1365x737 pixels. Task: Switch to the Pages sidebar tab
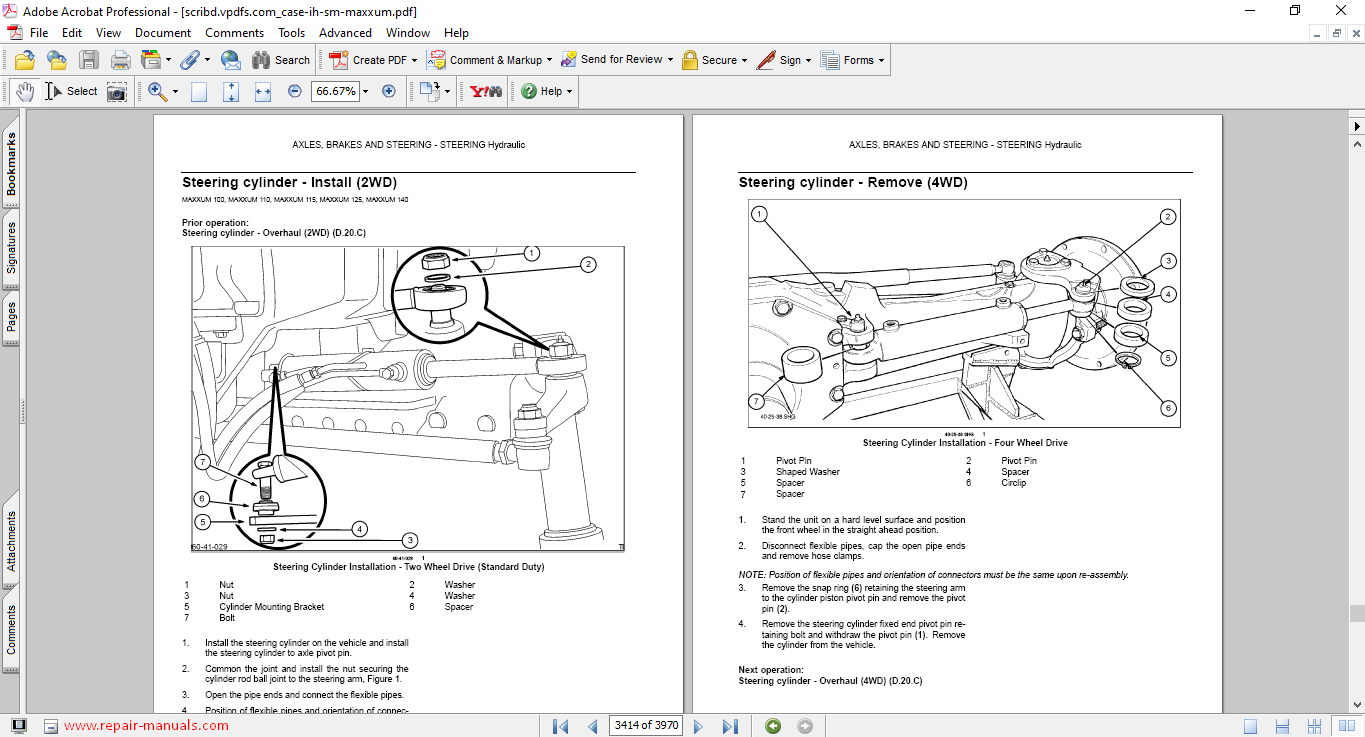point(11,316)
